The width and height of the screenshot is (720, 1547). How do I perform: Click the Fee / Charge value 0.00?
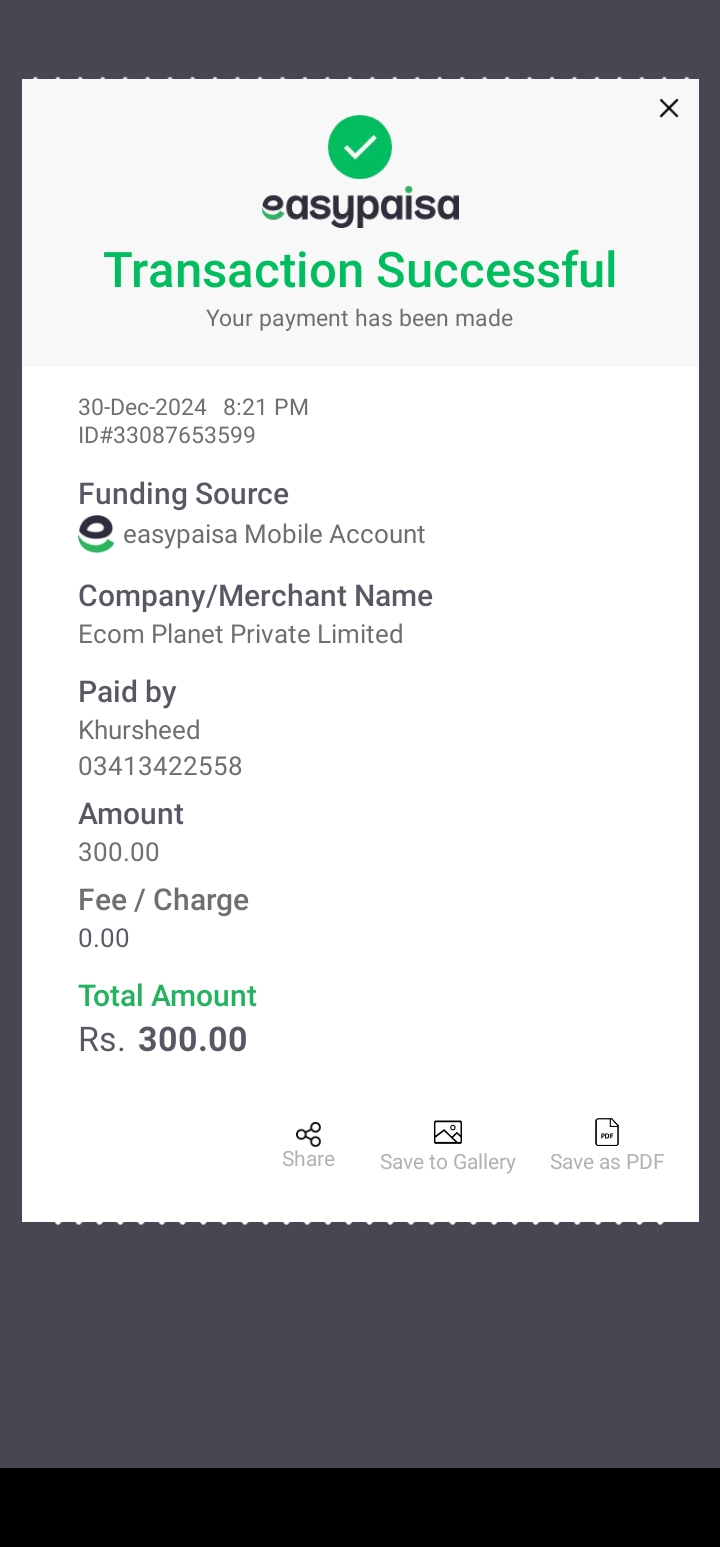(x=104, y=938)
